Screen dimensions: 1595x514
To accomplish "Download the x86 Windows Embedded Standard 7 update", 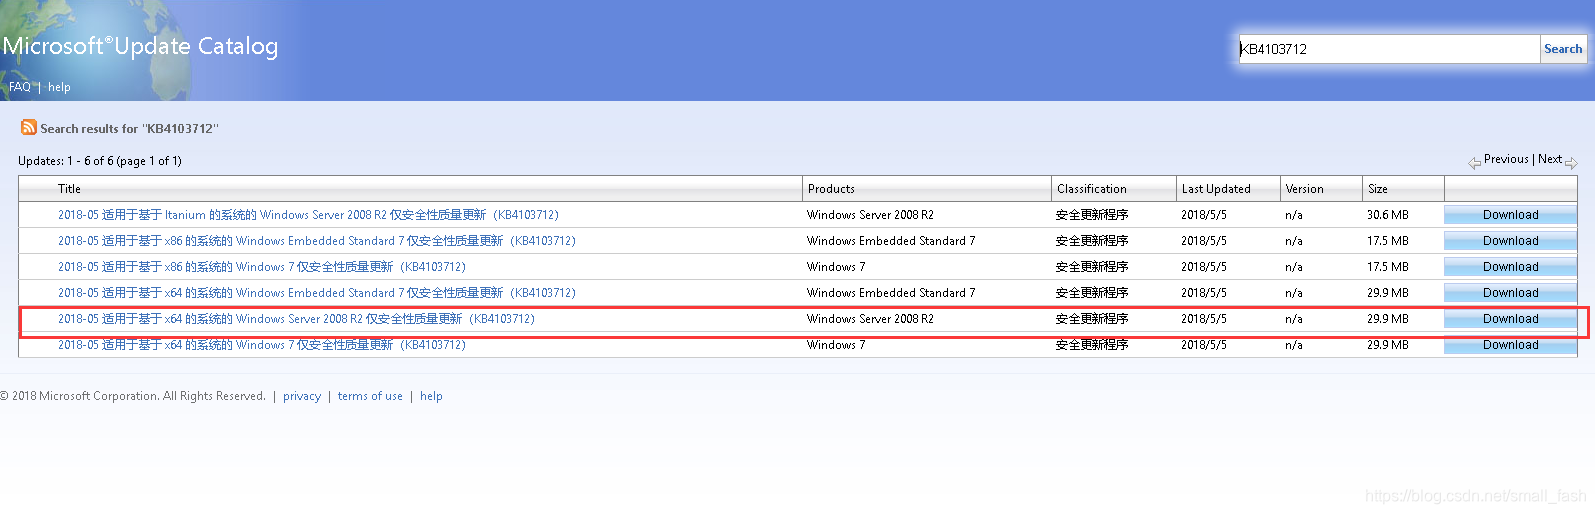I will click(x=1510, y=241).
